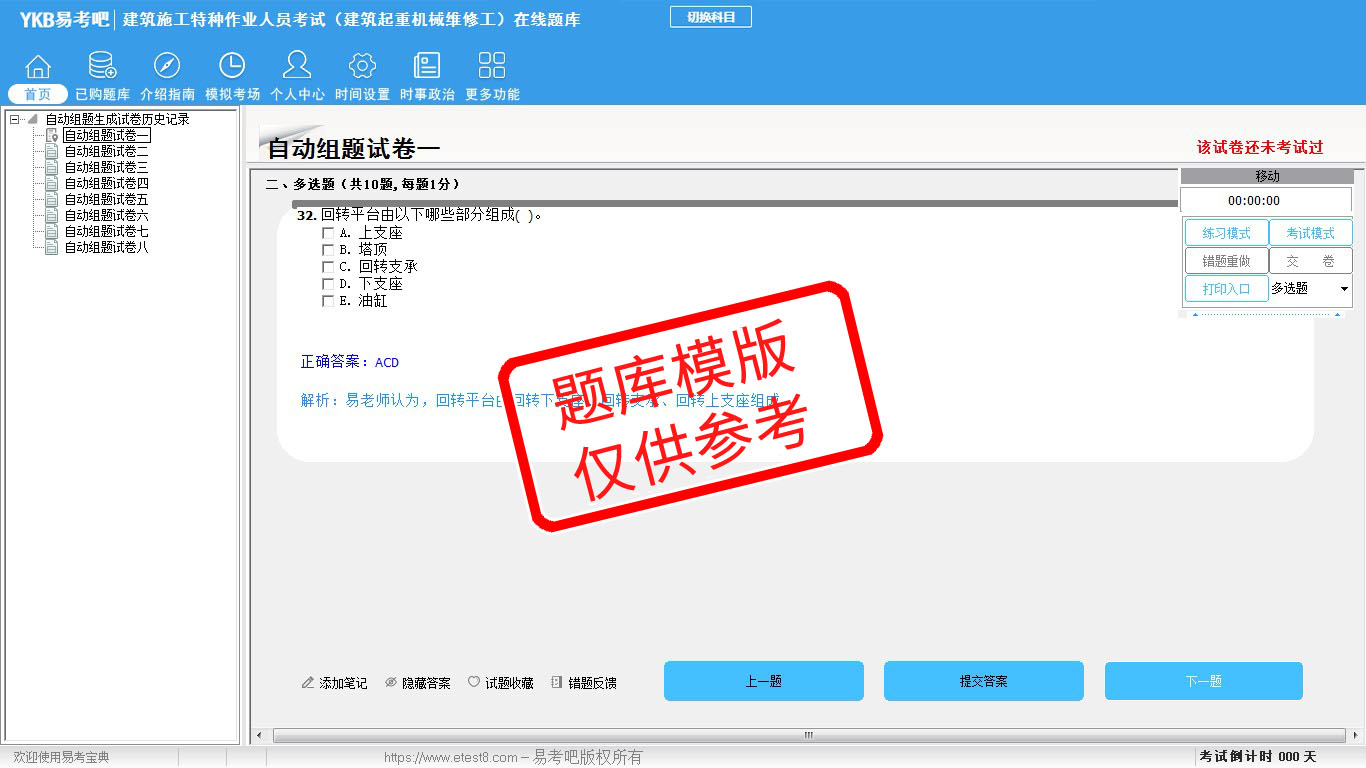Viewport: 1366px width, 768px height.
Task: Click 隐藏答案 to hide the answer
Action: pyautogui.click(x=418, y=683)
